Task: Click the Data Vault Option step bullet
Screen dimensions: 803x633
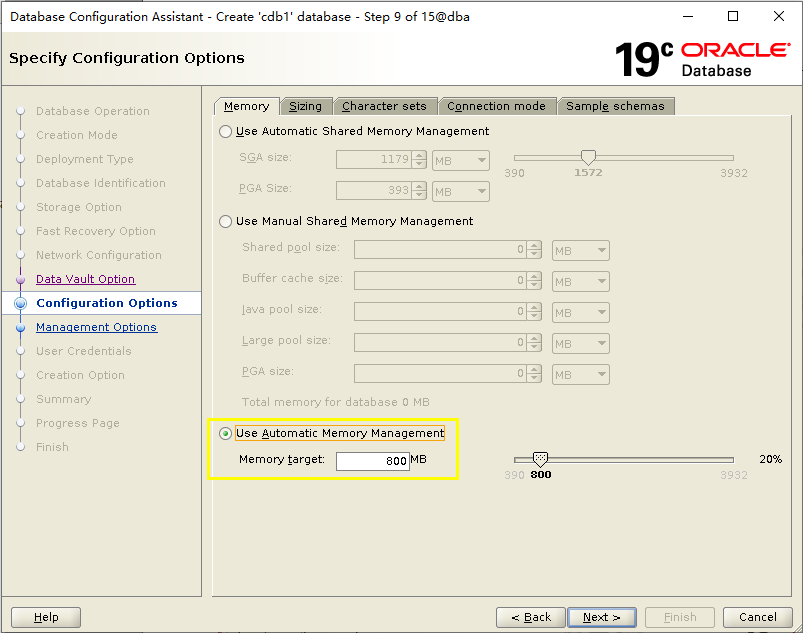Action: [x=20, y=280]
